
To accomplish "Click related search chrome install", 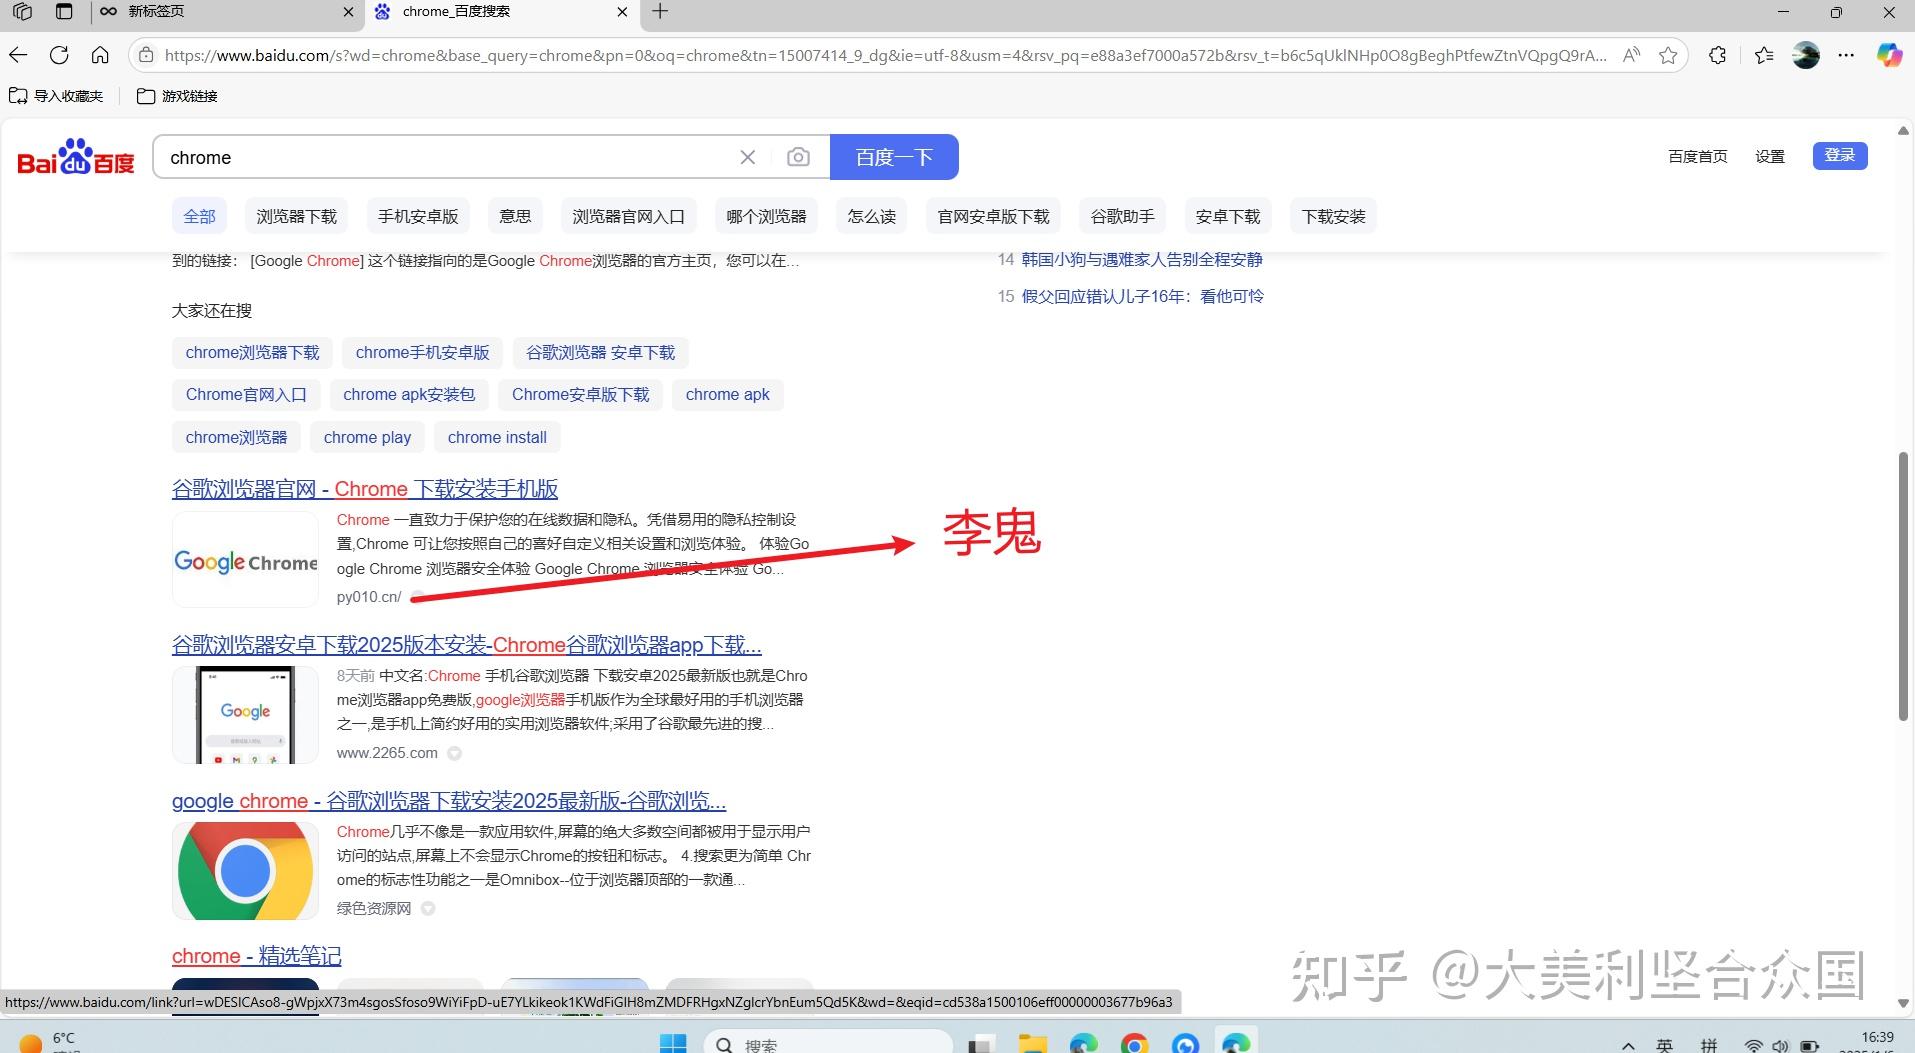I will pyautogui.click(x=497, y=437).
